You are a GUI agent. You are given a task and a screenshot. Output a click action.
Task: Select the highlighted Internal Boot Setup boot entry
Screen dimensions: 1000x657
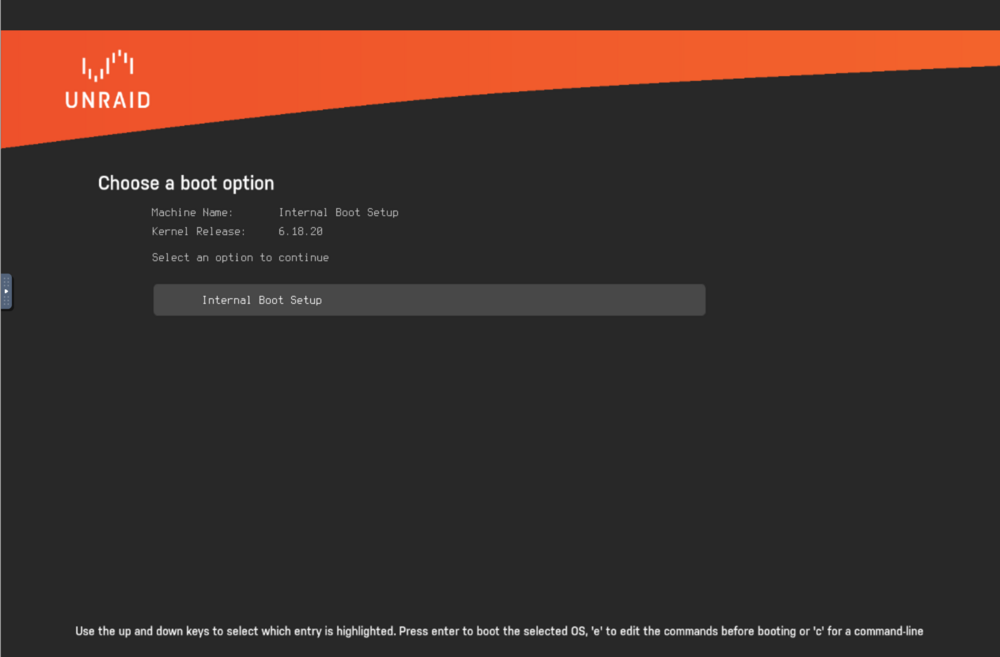[x=429, y=300]
